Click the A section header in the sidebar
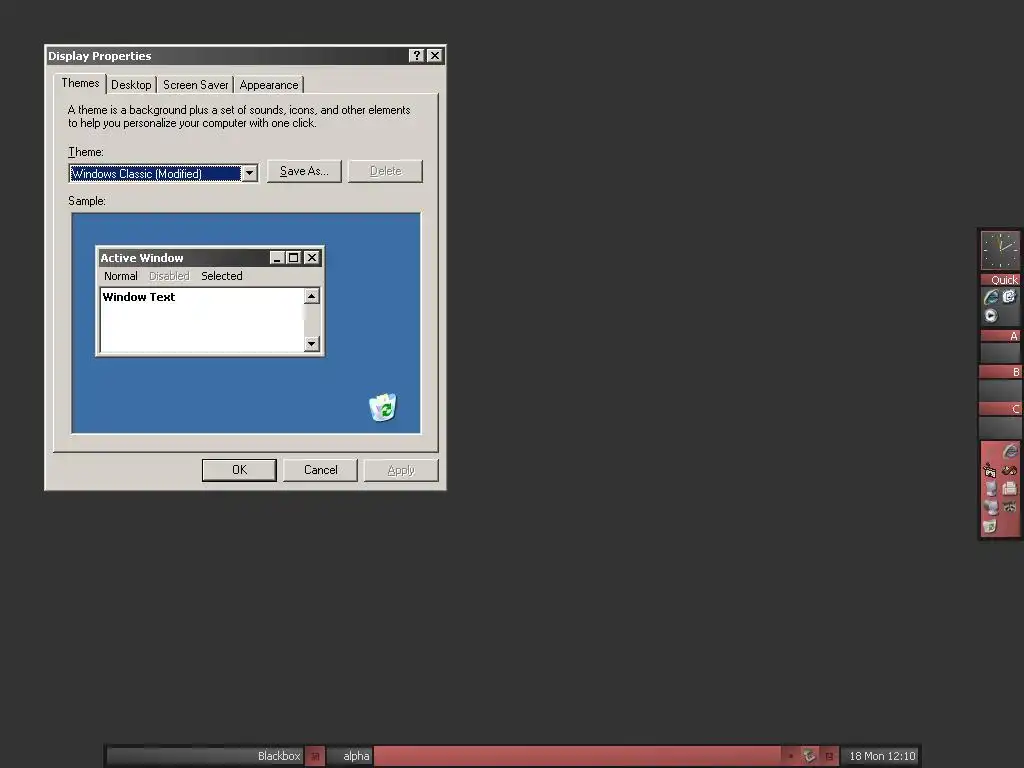Screen dimensions: 1024x768 (x=1000, y=336)
